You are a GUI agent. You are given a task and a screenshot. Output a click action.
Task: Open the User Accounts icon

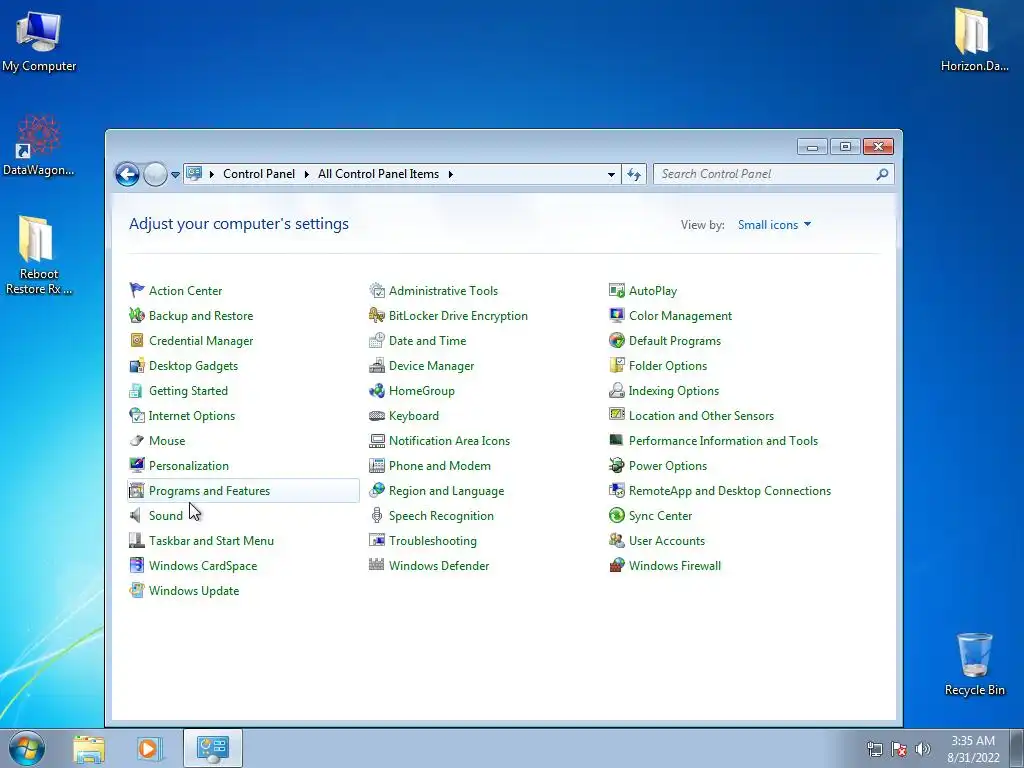point(616,541)
